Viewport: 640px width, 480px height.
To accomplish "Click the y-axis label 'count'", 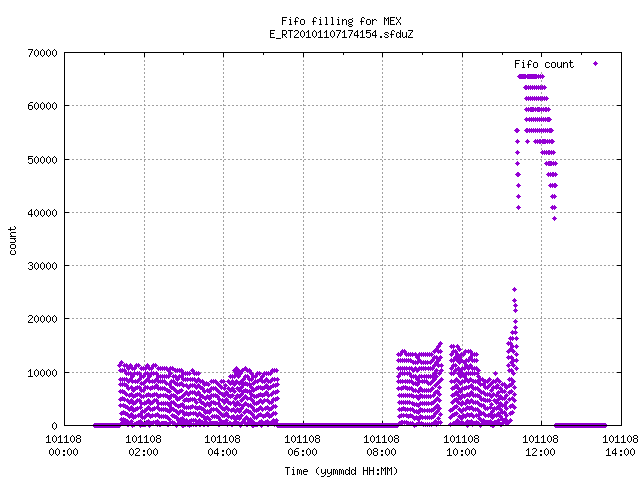I will (13, 241).
